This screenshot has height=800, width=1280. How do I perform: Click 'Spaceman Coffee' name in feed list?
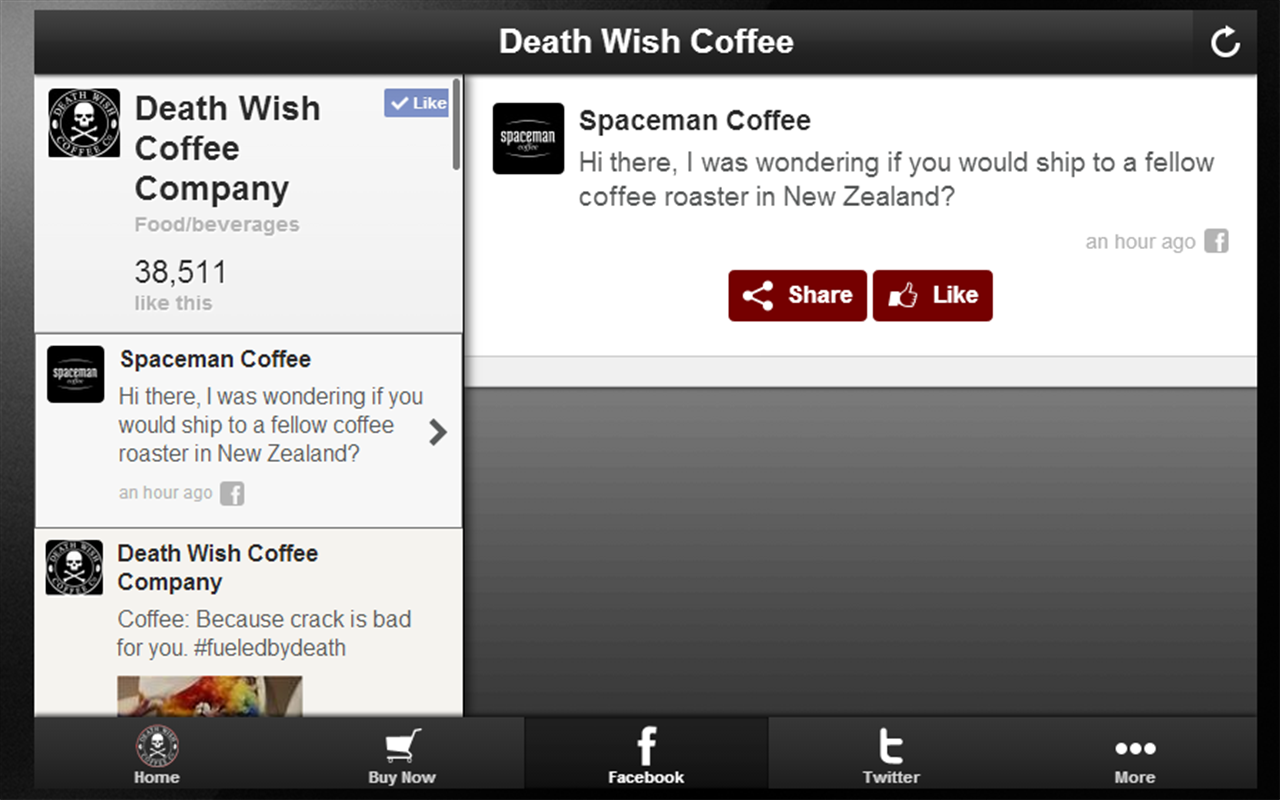(216, 359)
